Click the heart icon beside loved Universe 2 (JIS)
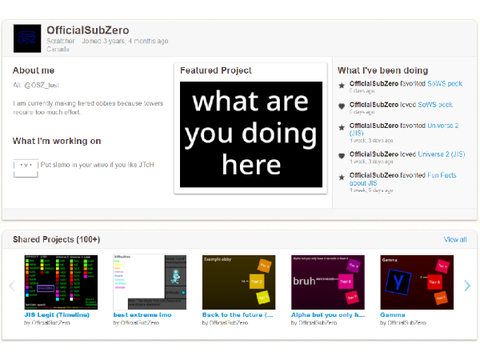Viewport: 480px width, 360px height. pos(342,156)
